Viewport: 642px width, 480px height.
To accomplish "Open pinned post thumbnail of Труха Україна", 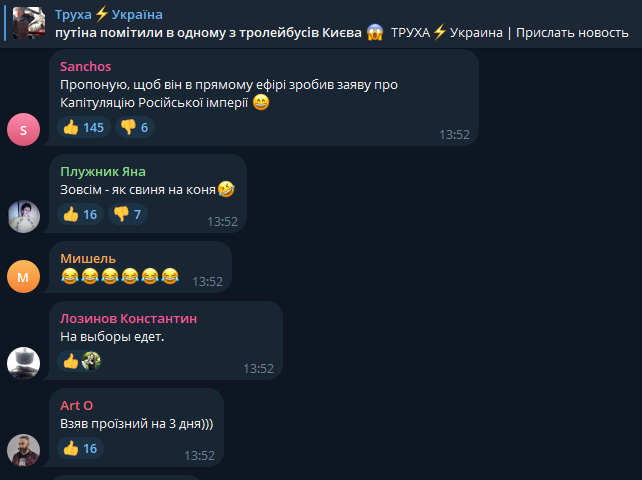I will click(x=29, y=23).
